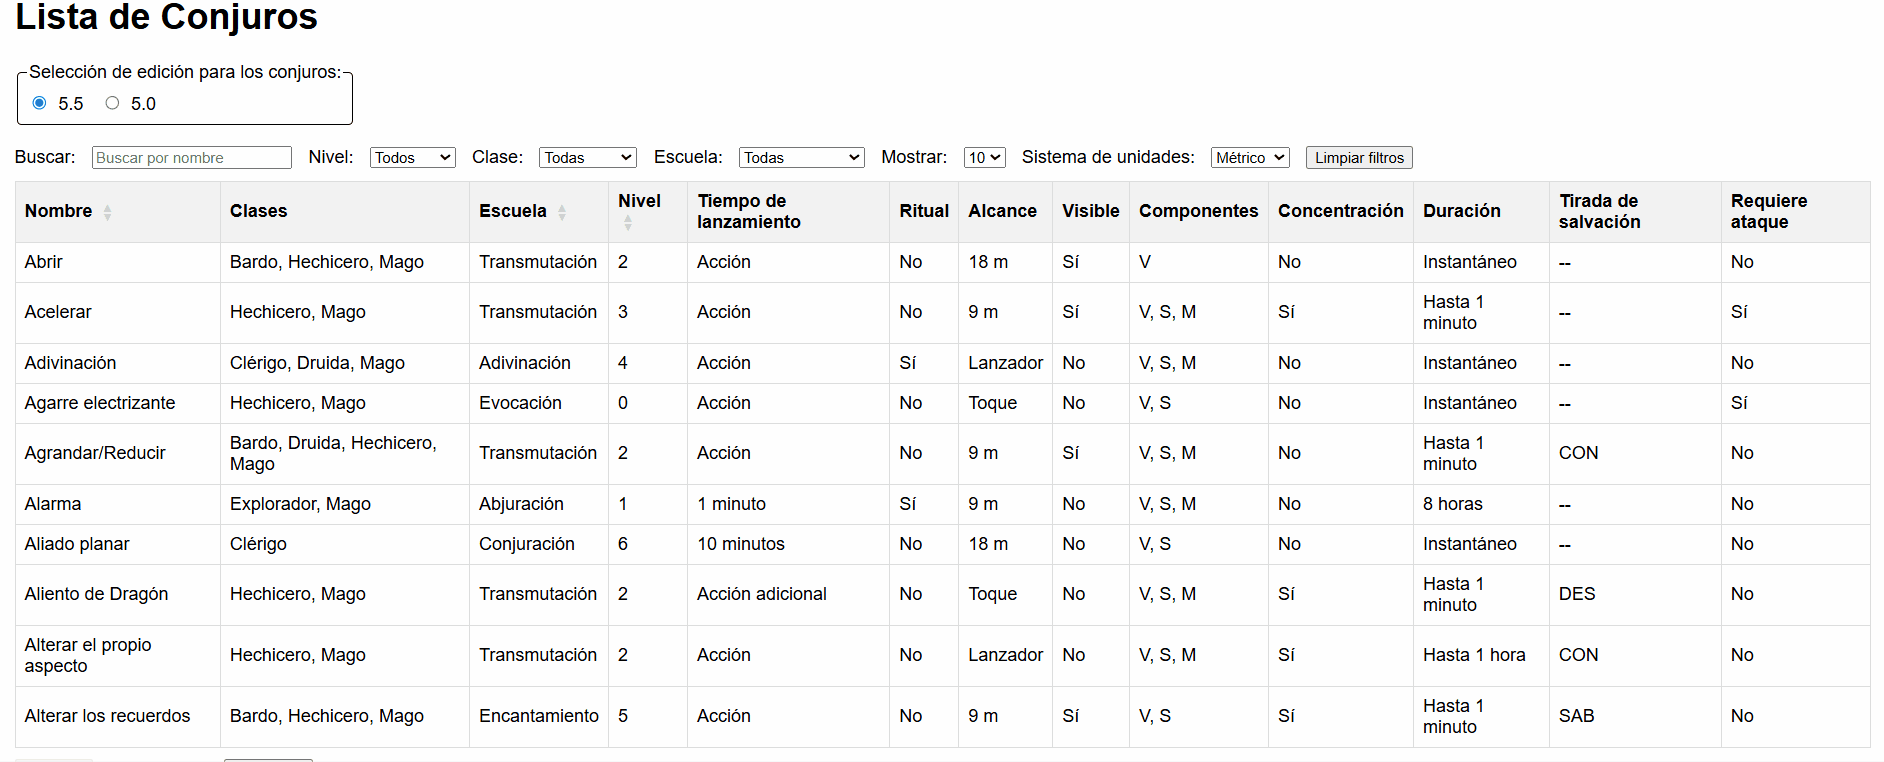This screenshot has width=1884, height=762.
Task: Click the Agarre electrizante spell name
Action: pyautogui.click(x=100, y=403)
